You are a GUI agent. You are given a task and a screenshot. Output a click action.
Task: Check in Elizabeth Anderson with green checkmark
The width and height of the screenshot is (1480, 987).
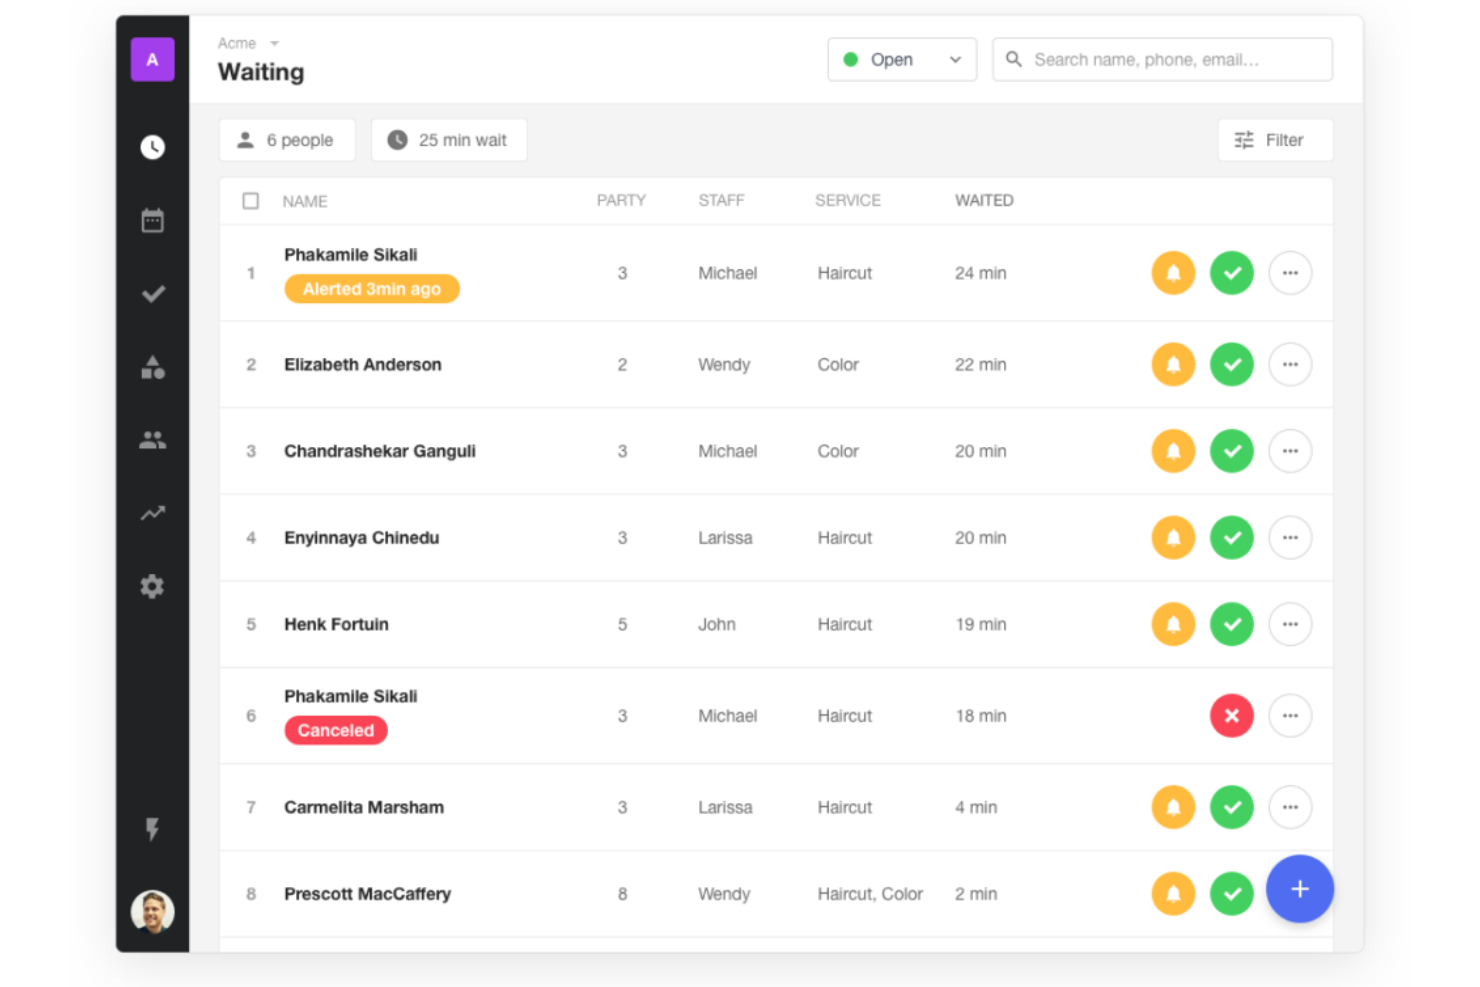point(1231,364)
